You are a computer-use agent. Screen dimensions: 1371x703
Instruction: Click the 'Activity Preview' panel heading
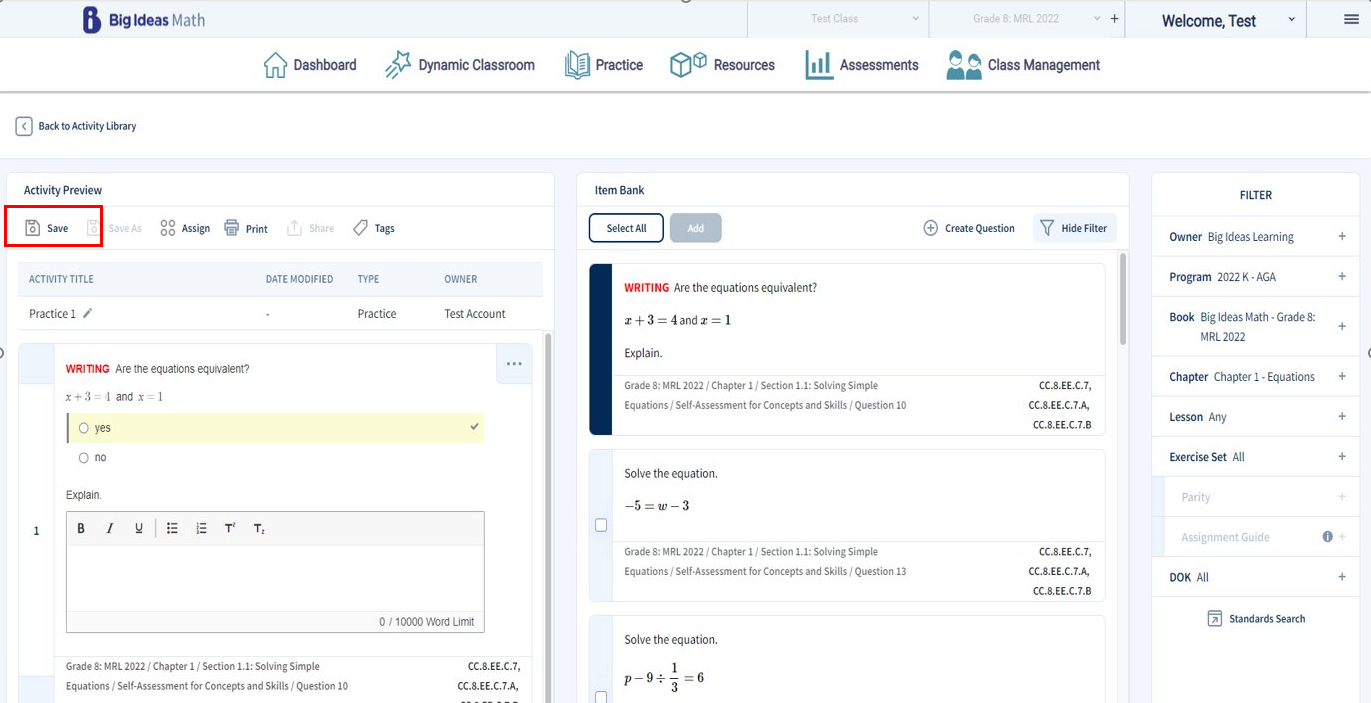point(63,190)
